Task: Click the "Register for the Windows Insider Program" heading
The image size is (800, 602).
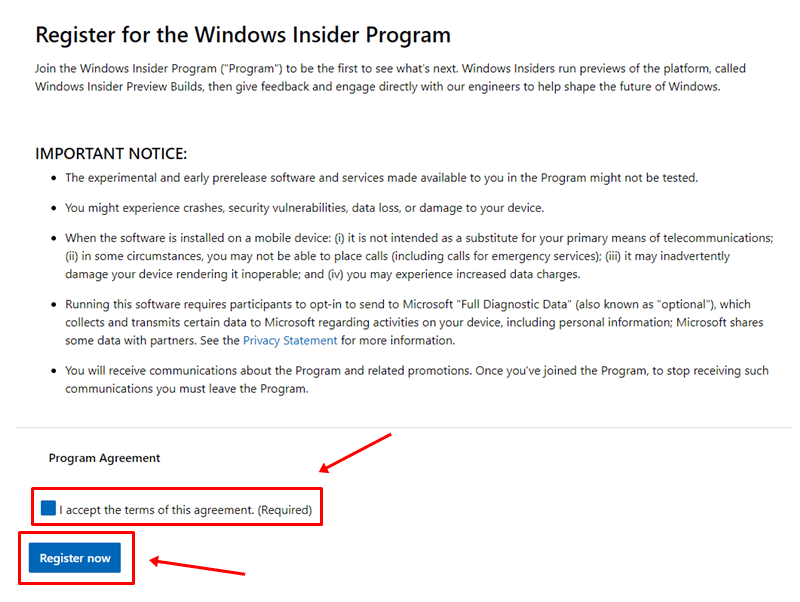Action: coord(243,35)
